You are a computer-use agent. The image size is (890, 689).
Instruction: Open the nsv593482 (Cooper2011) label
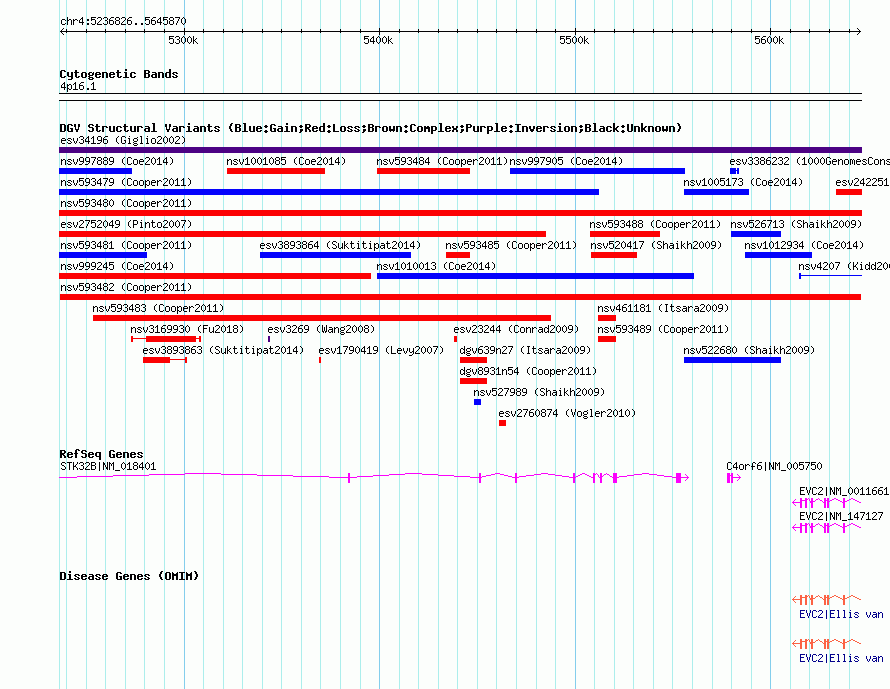(x=126, y=287)
